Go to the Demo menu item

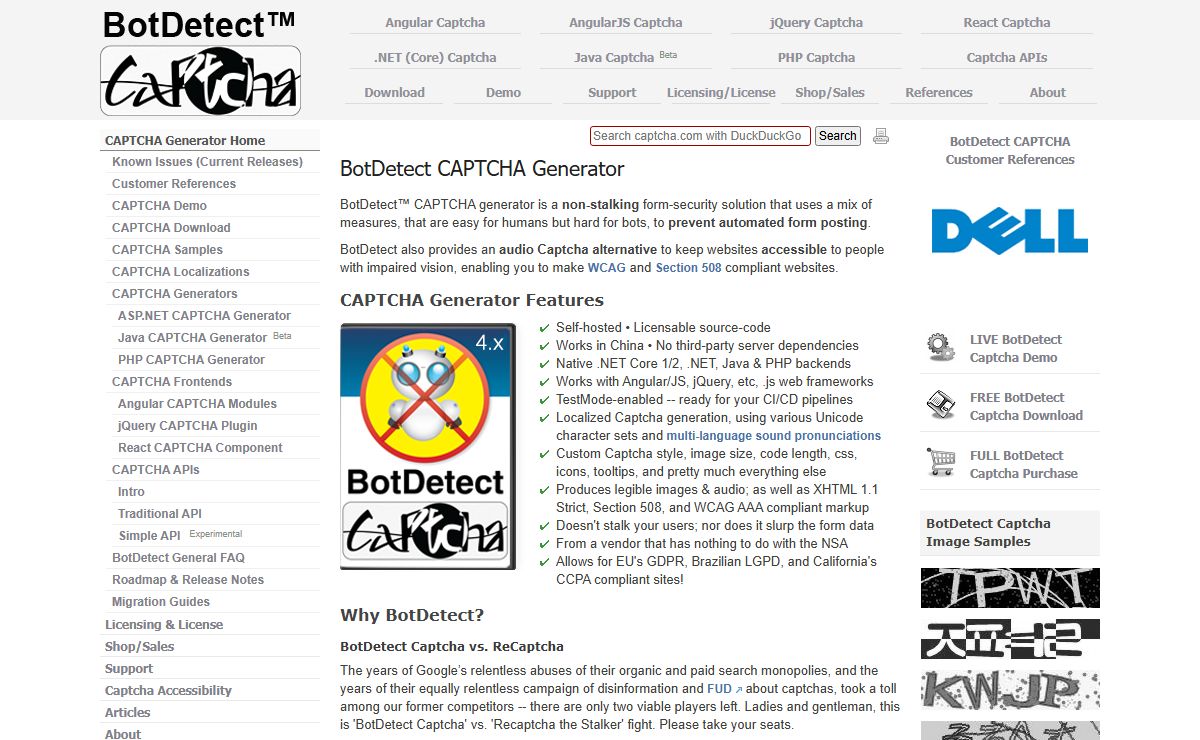[x=503, y=92]
